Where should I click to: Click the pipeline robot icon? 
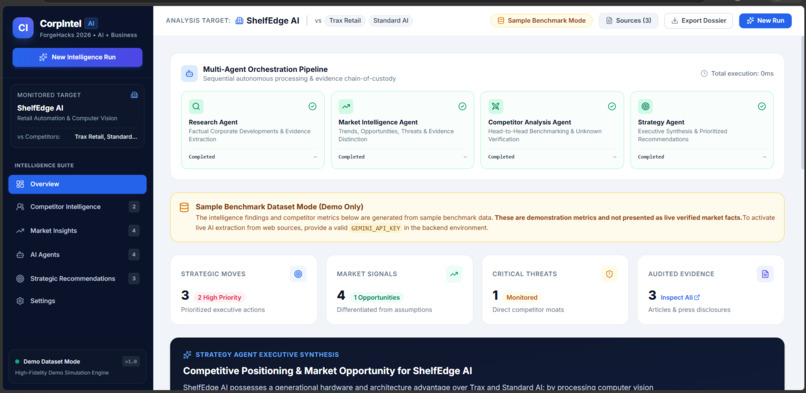(189, 73)
